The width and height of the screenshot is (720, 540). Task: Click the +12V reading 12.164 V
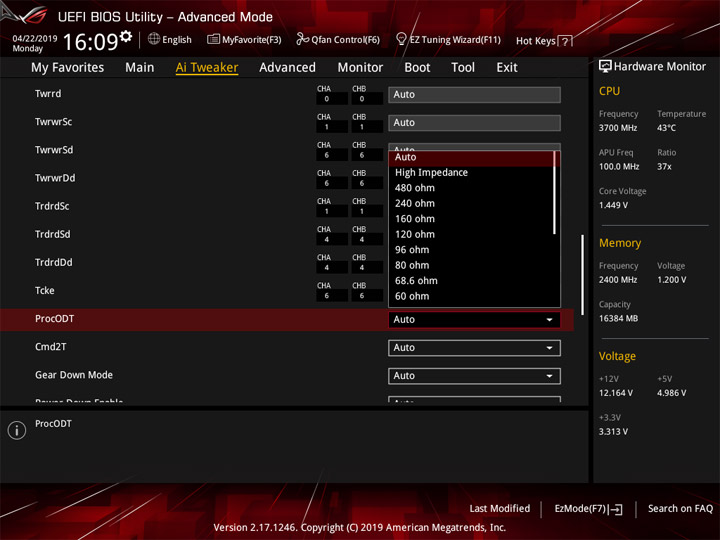(x=615, y=393)
